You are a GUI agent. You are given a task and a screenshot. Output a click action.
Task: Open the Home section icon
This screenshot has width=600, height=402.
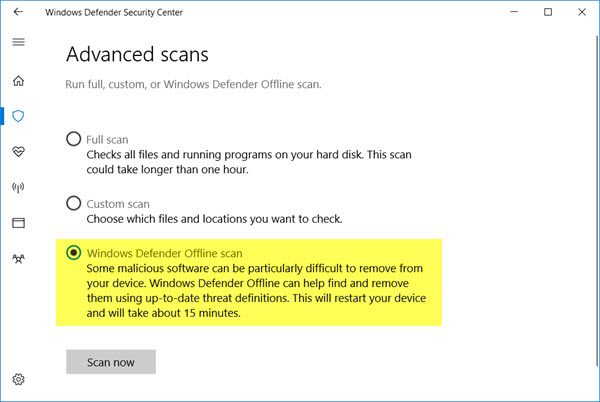click(18, 80)
